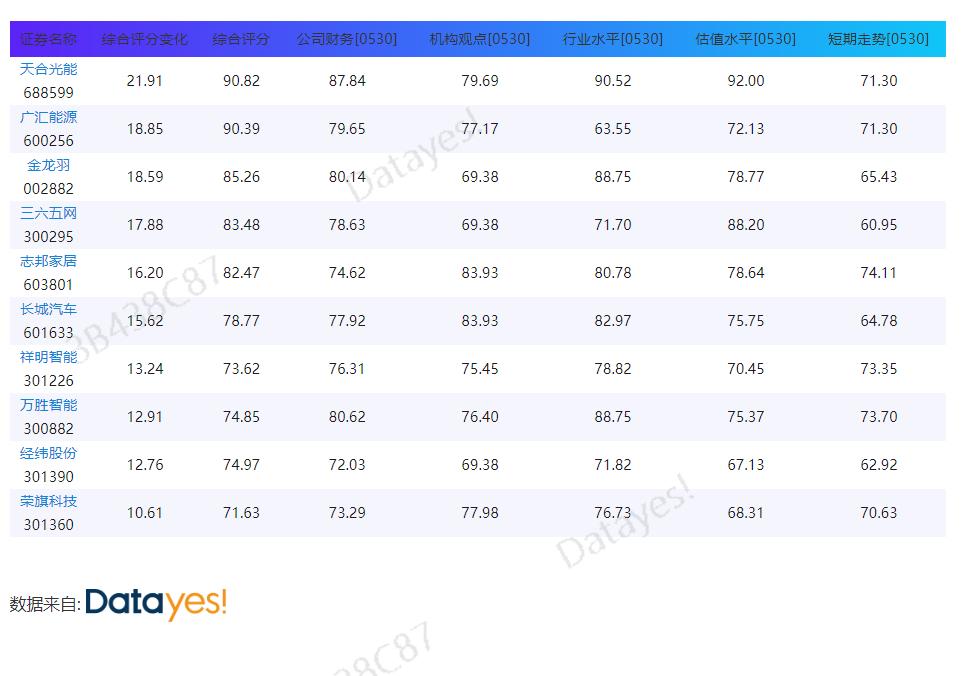961x676 pixels.
Task: Click the 综合评分变化 column header
Action: (145, 39)
